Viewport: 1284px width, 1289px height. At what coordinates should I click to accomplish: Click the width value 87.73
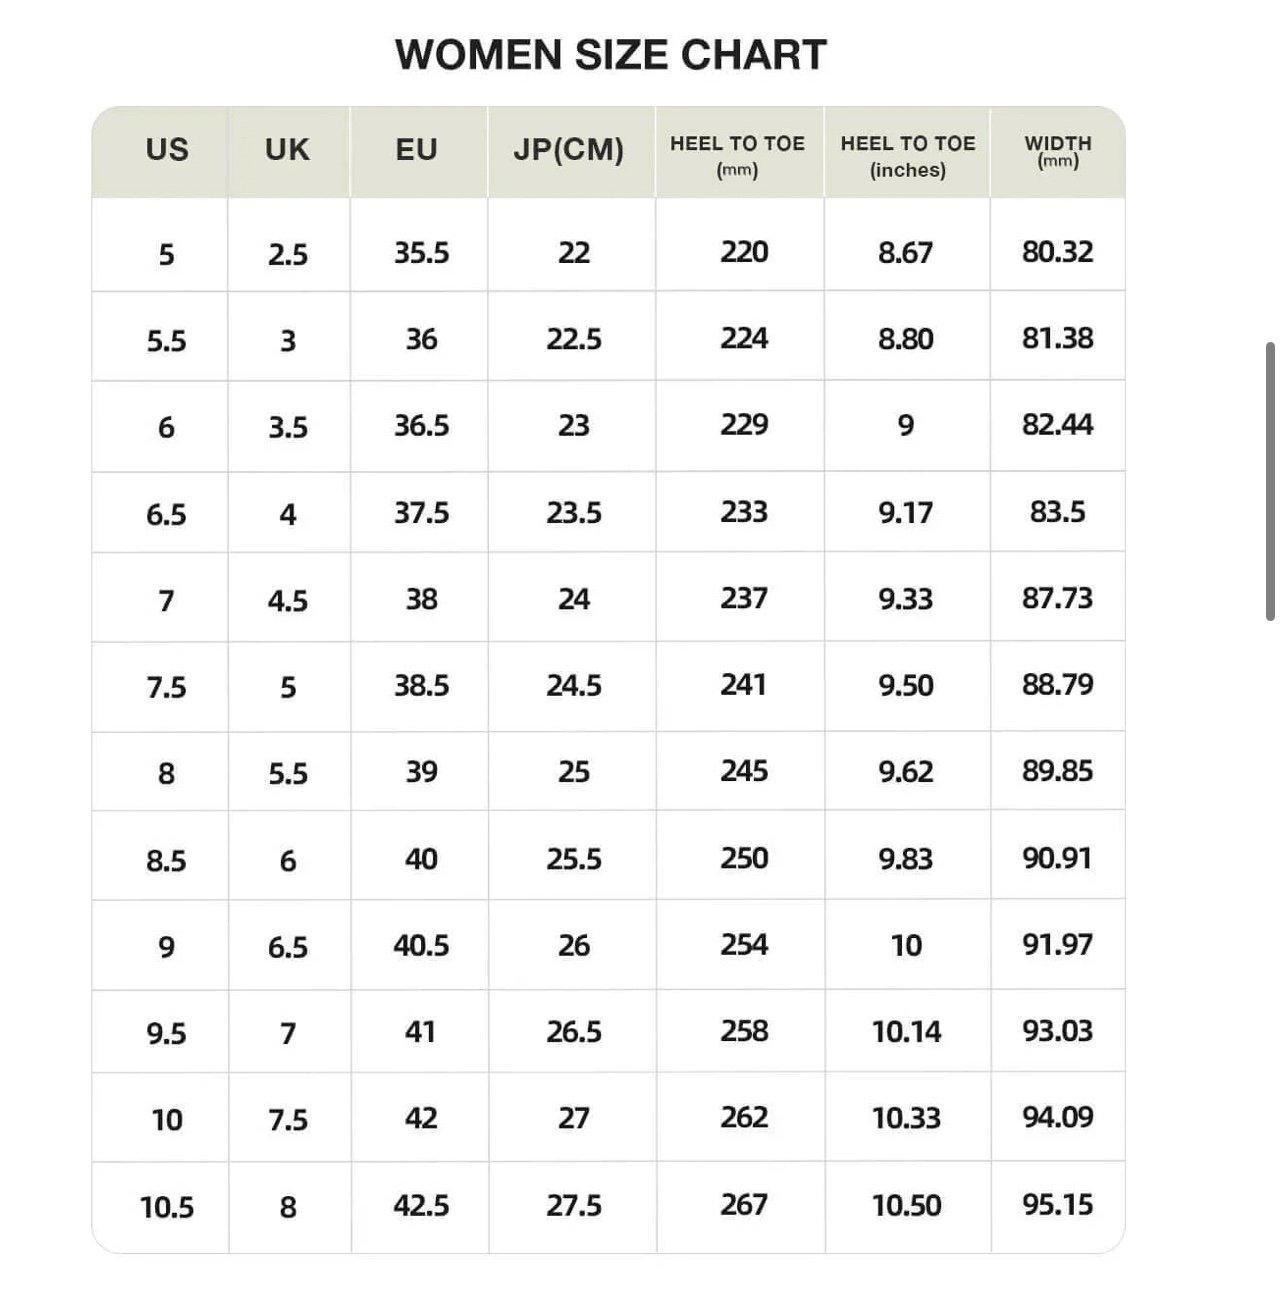tap(1058, 598)
